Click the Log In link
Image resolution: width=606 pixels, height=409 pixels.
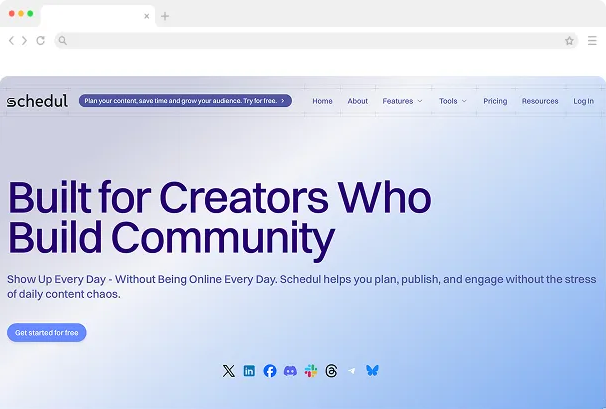pyautogui.click(x=583, y=101)
